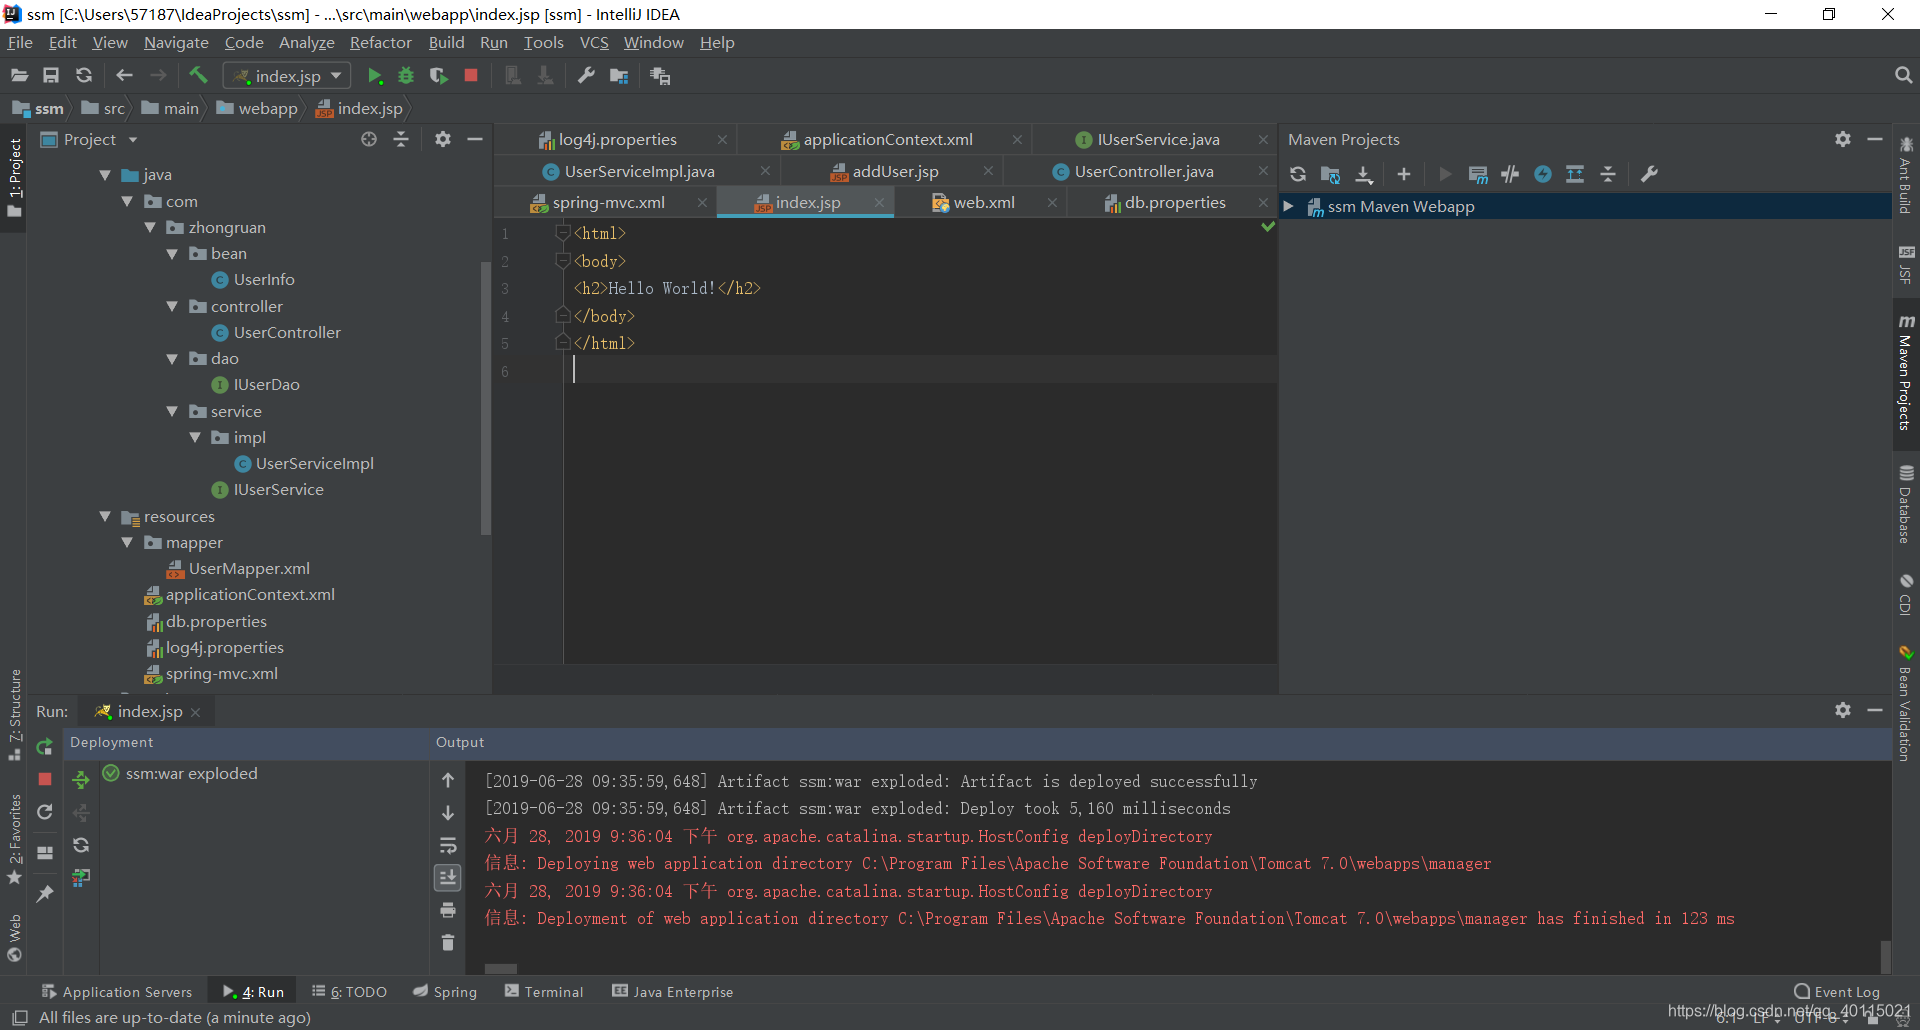This screenshot has height=1030, width=1920.
Task: Open 6: TODO tool window
Action: coord(349,992)
